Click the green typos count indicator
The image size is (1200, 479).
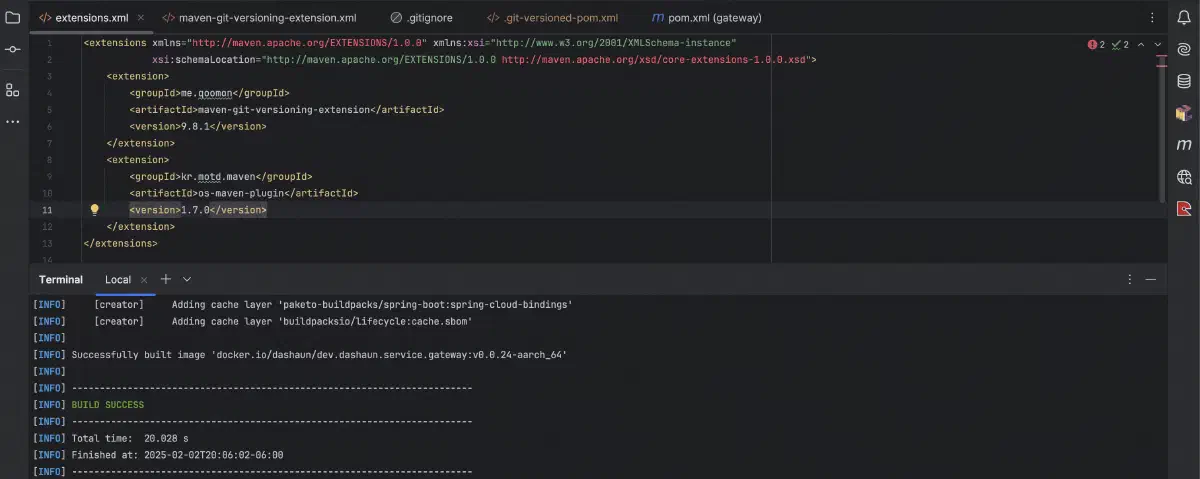coord(1120,45)
